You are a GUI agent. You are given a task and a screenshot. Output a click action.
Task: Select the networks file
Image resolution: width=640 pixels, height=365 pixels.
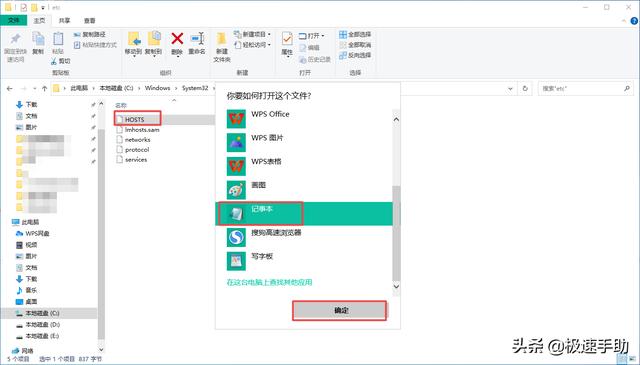click(x=133, y=140)
